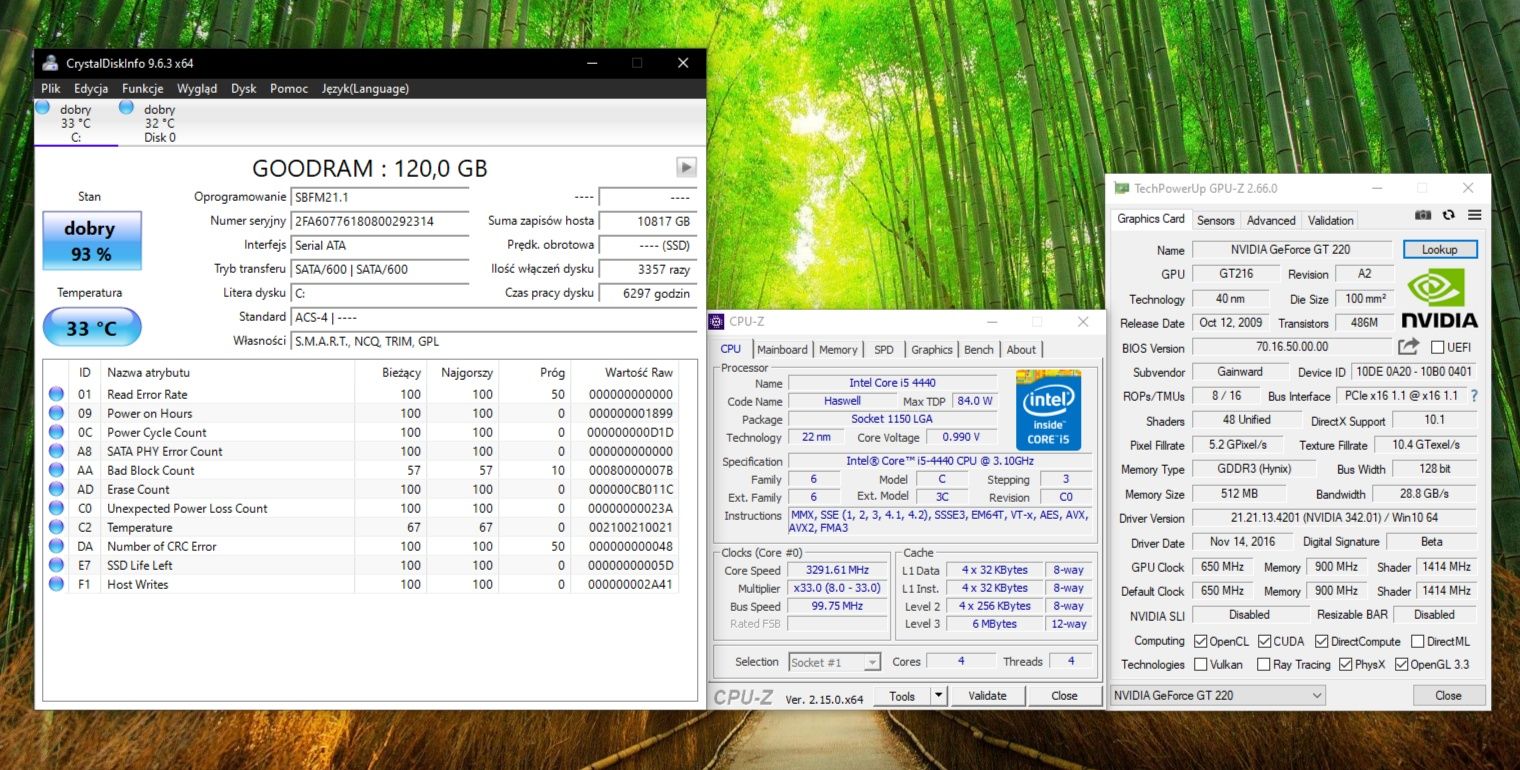
Task: Switch to the Memory tab in CPU-Z
Action: point(838,349)
